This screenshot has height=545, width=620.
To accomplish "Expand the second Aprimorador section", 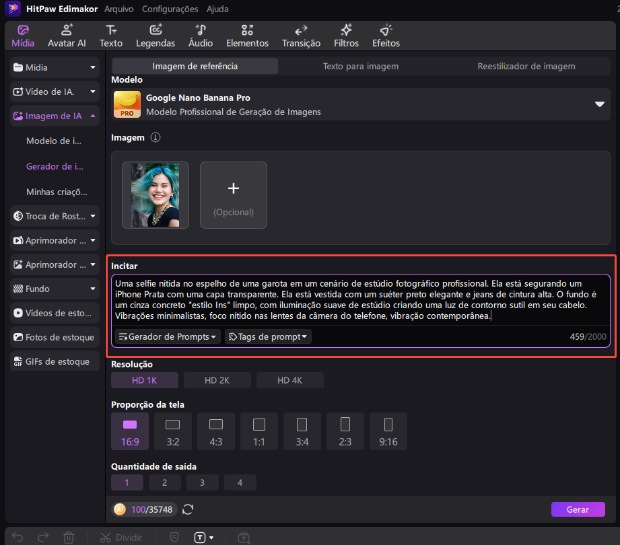I will coord(55,265).
